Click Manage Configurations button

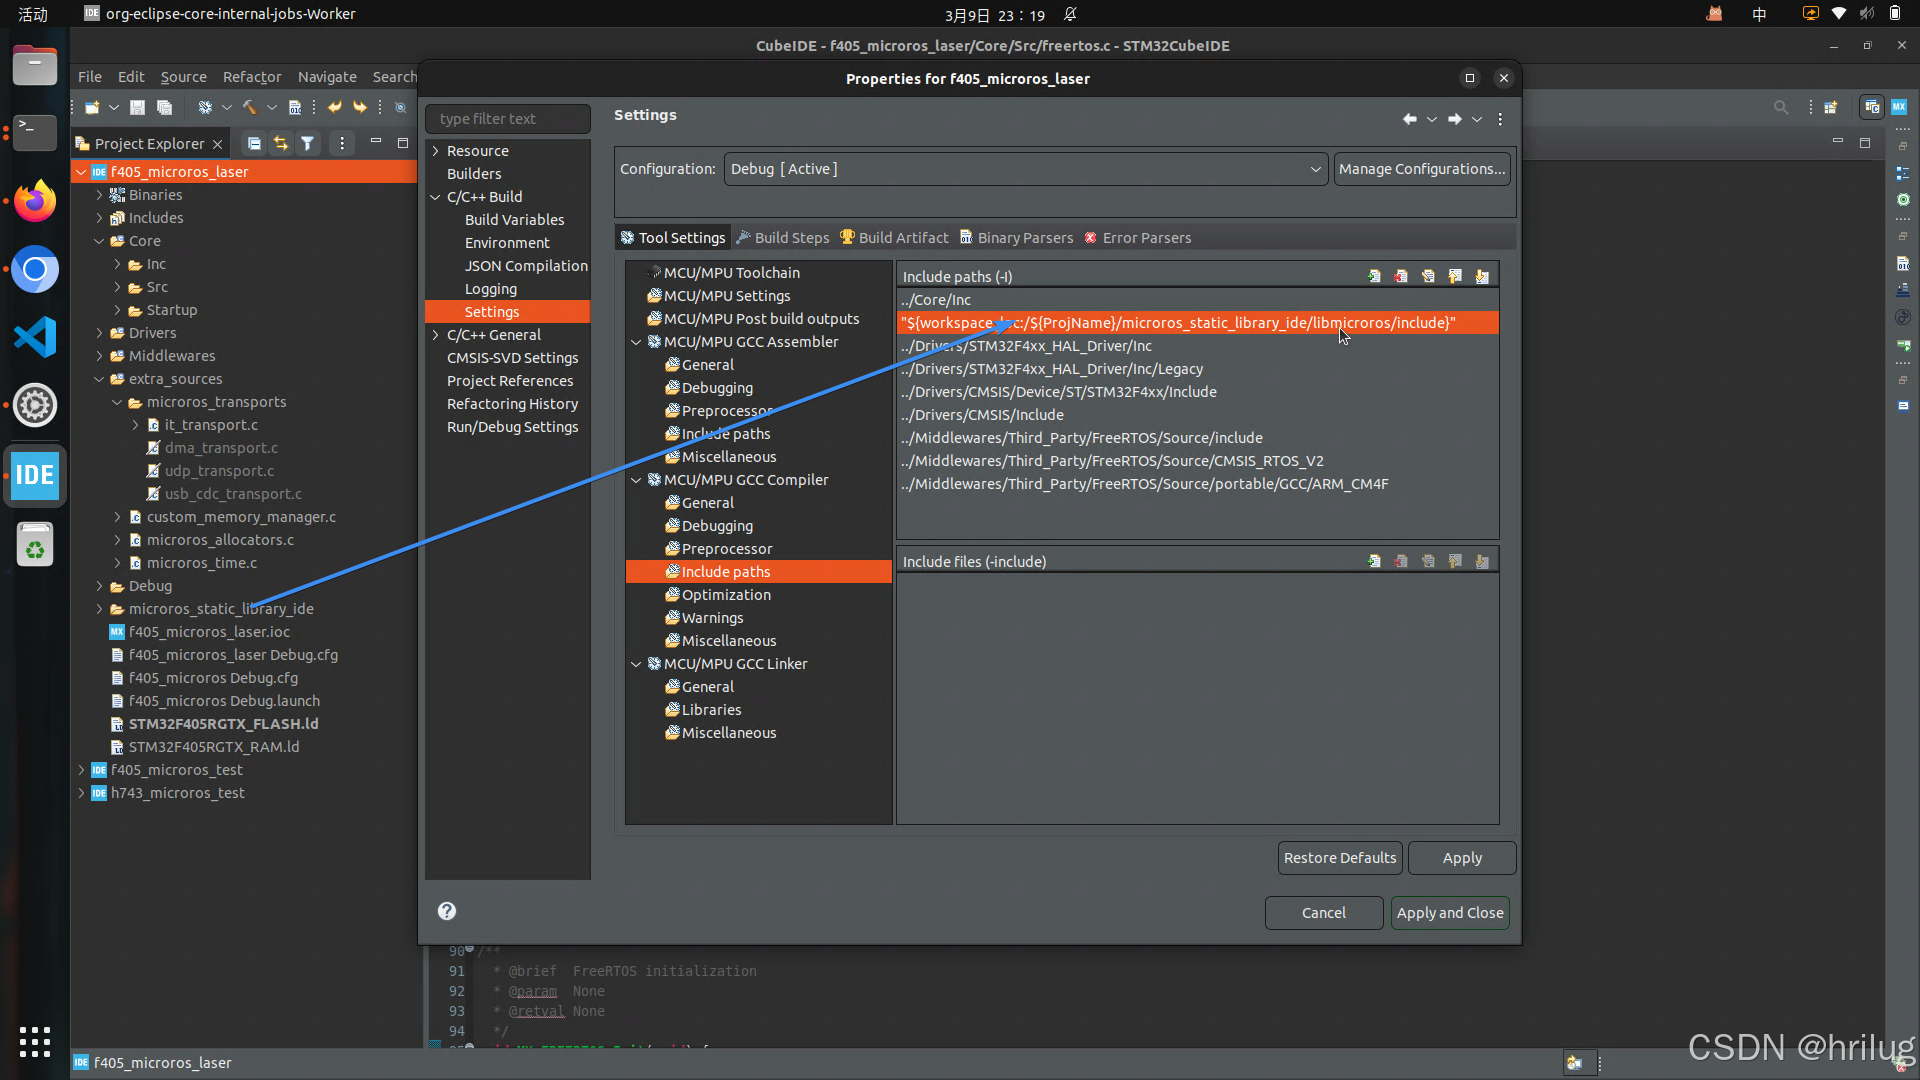pyautogui.click(x=1421, y=169)
